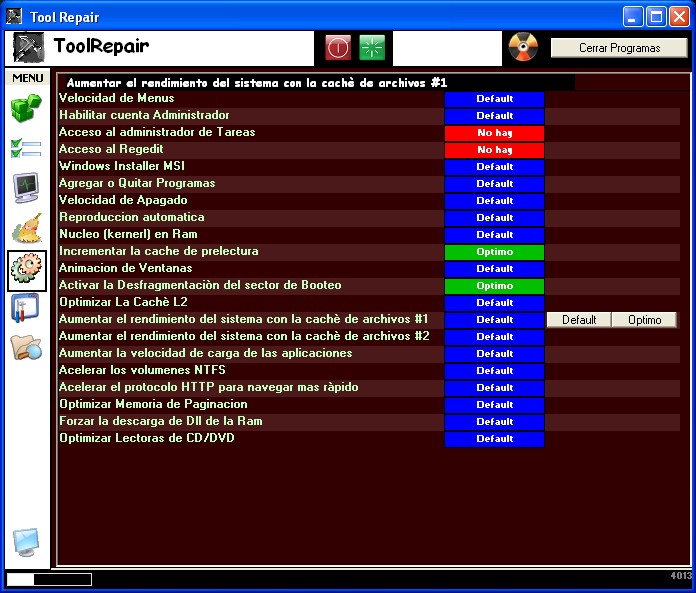Click the ToolRepair pickaxe logo
This screenshot has height=593, width=696.
tap(28, 47)
